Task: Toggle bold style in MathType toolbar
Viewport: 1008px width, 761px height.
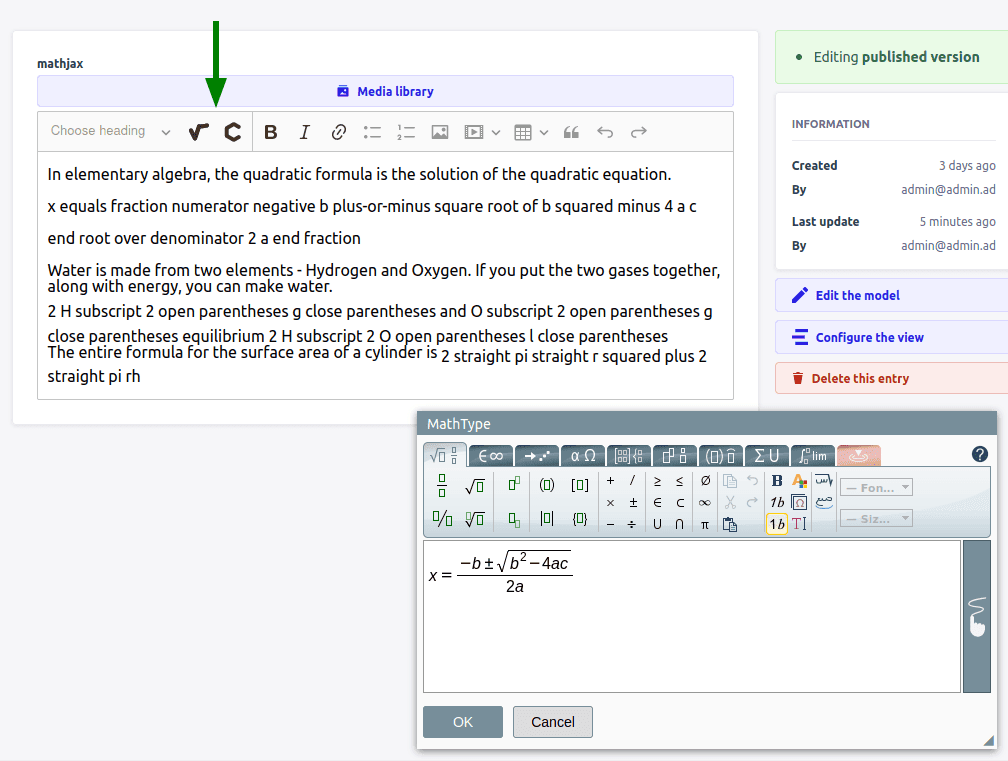Action: 777,481
